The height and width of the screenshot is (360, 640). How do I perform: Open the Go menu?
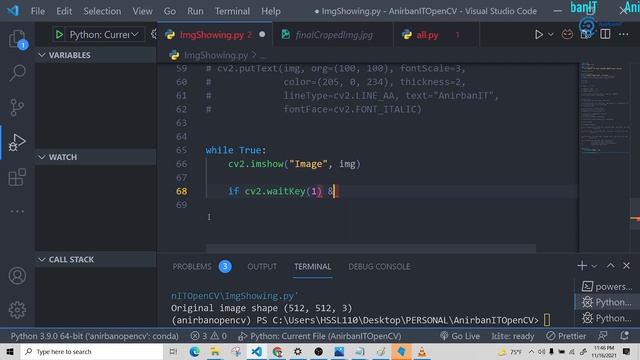click(x=169, y=11)
